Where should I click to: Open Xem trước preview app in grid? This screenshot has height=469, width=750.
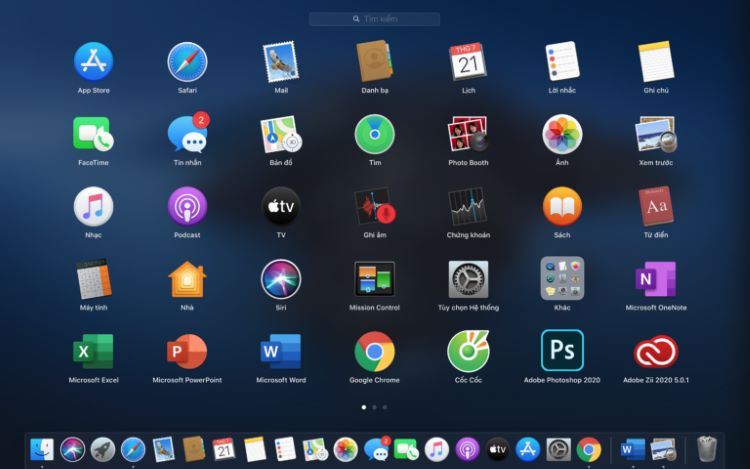pyautogui.click(x=656, y=134)
